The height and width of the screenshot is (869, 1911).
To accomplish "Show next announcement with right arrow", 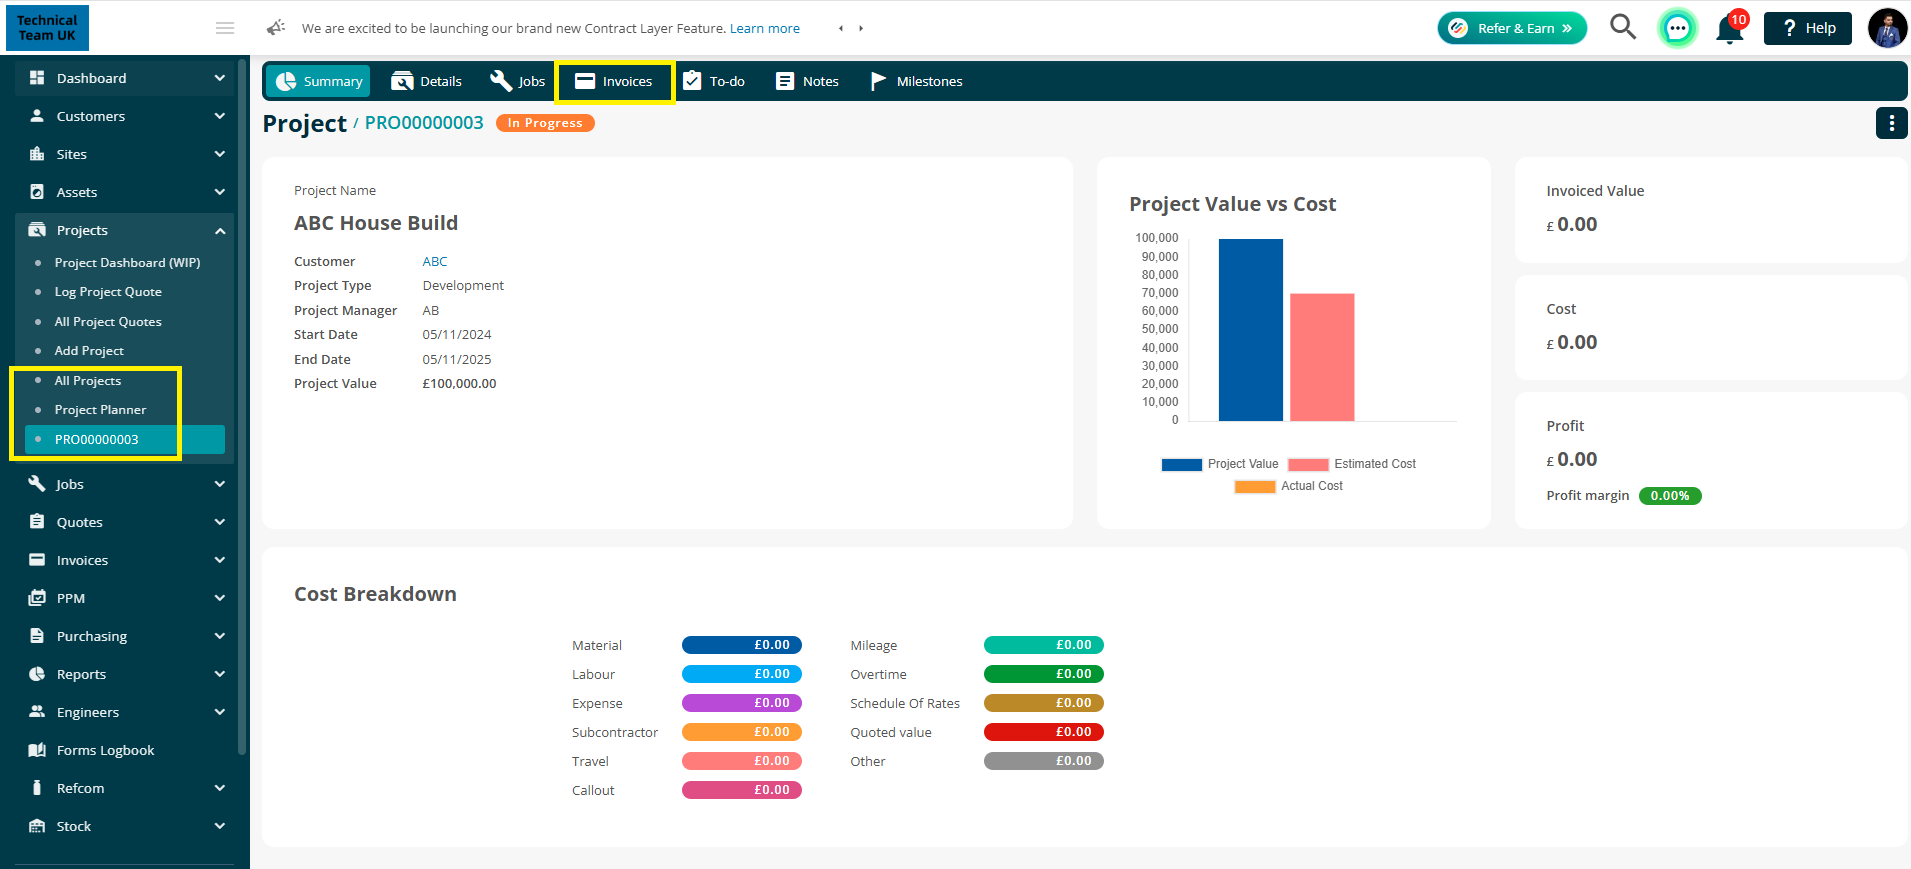I will coord(861,28).
